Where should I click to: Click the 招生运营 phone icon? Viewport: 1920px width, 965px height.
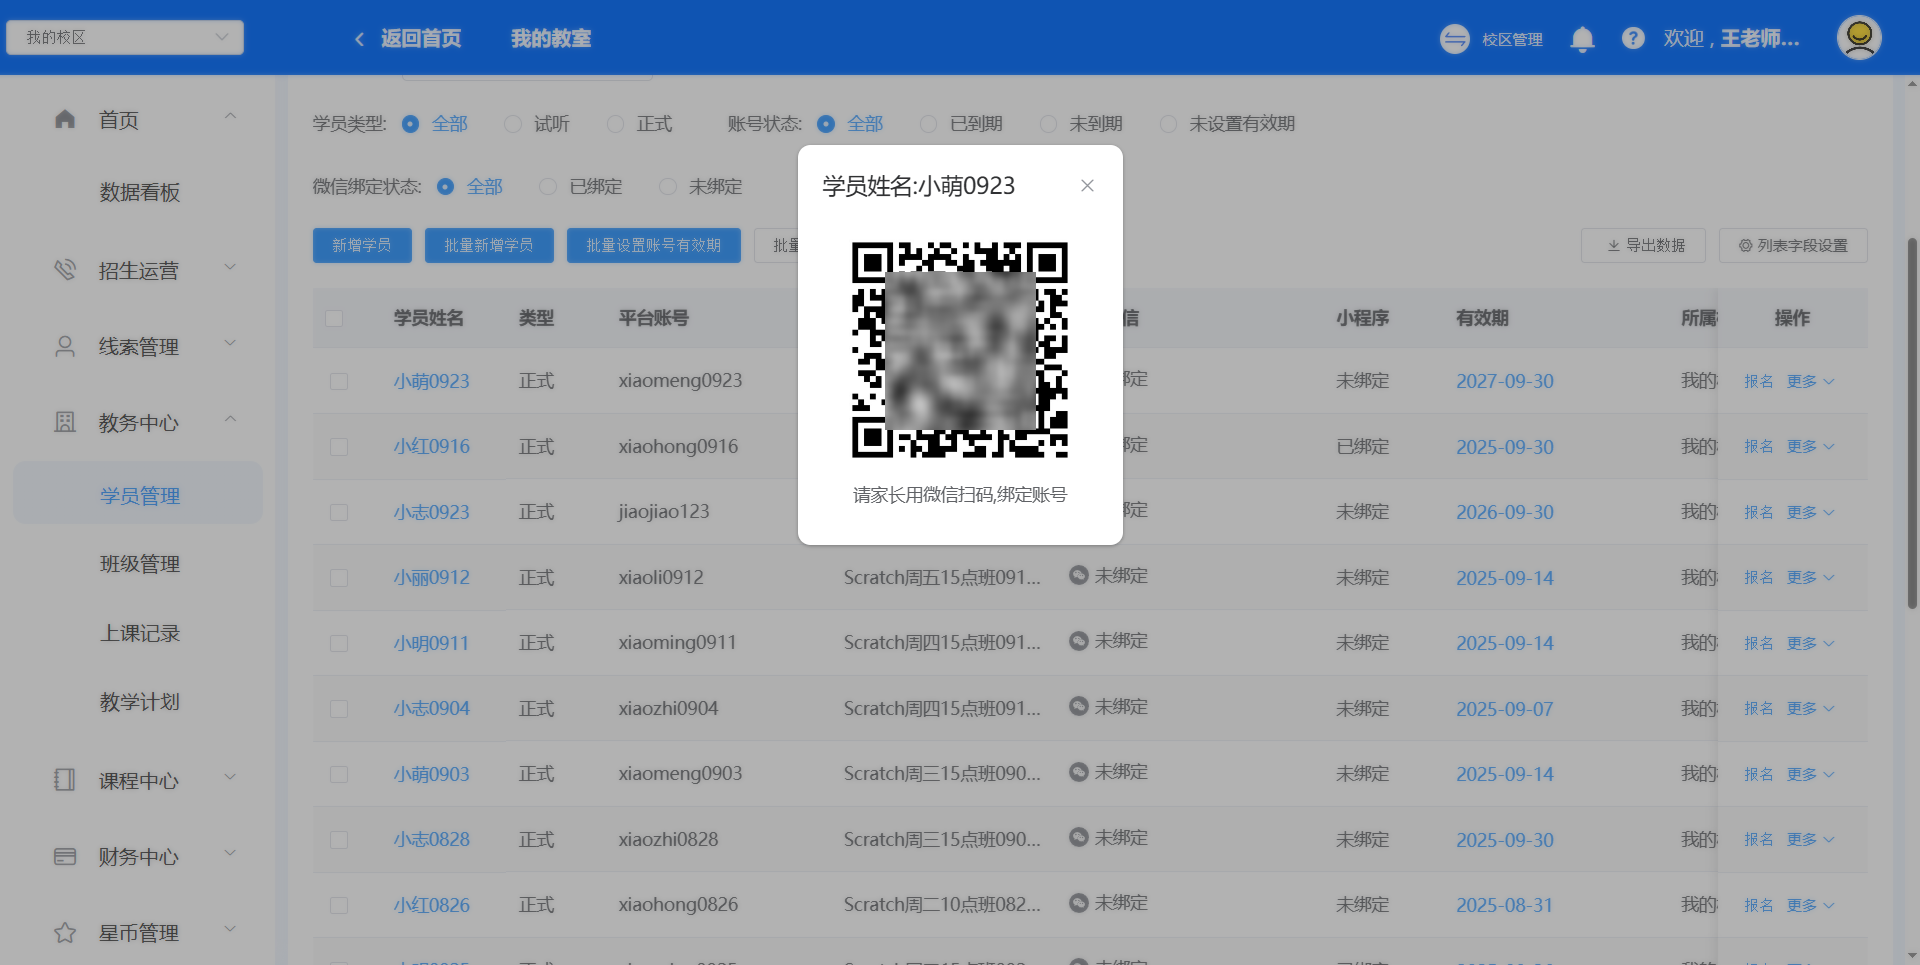pyautogui.click(x=65, y=270)
